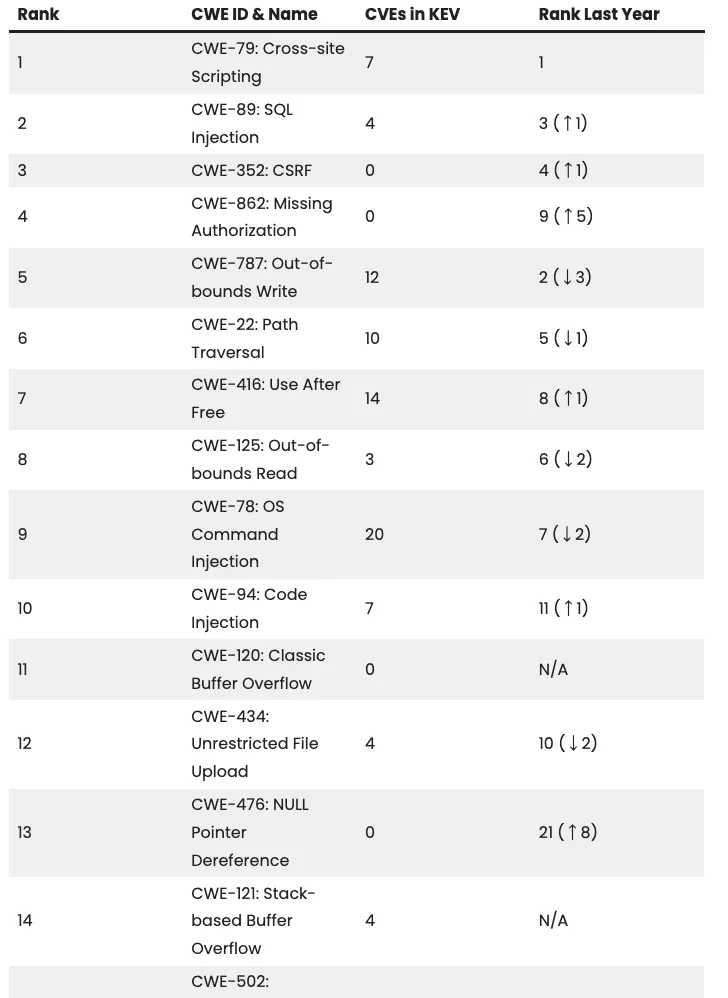The width and height of the screenshot is (728, 998).
Task: Click the CWE-416: Use After Free entry
Action: [265, 398]
